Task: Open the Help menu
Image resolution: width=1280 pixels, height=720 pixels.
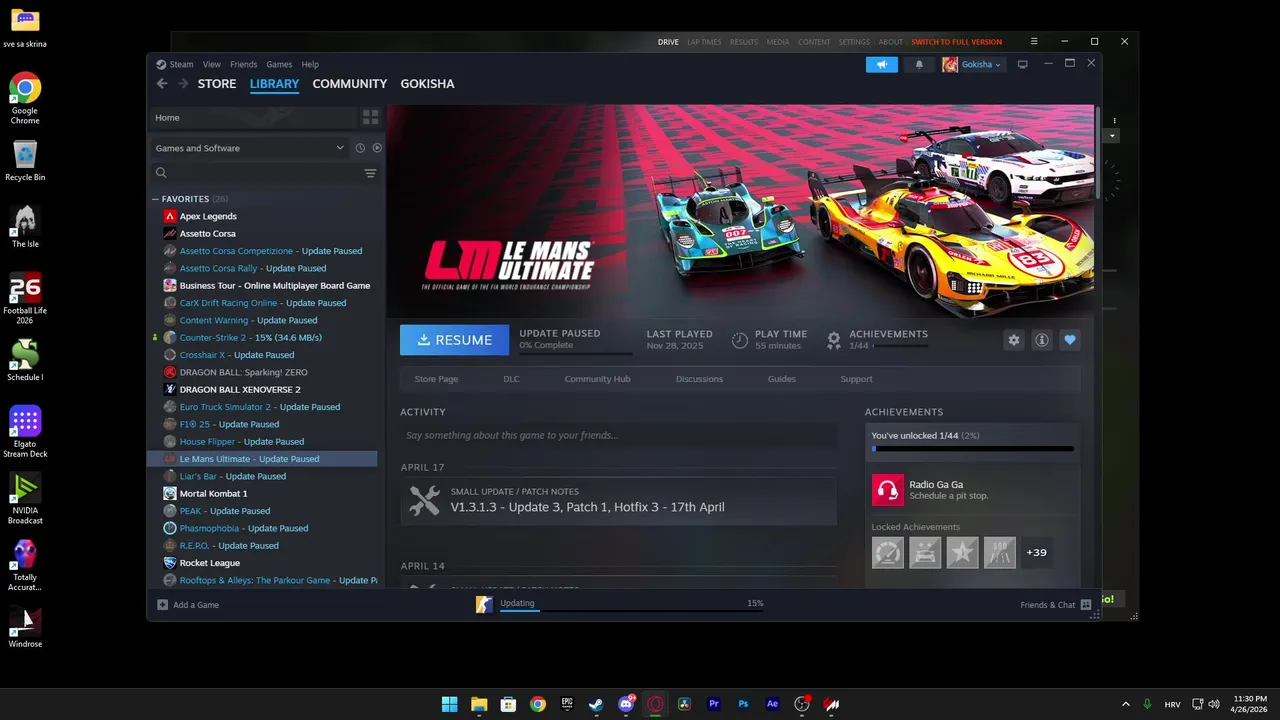Action: point(310,64)
